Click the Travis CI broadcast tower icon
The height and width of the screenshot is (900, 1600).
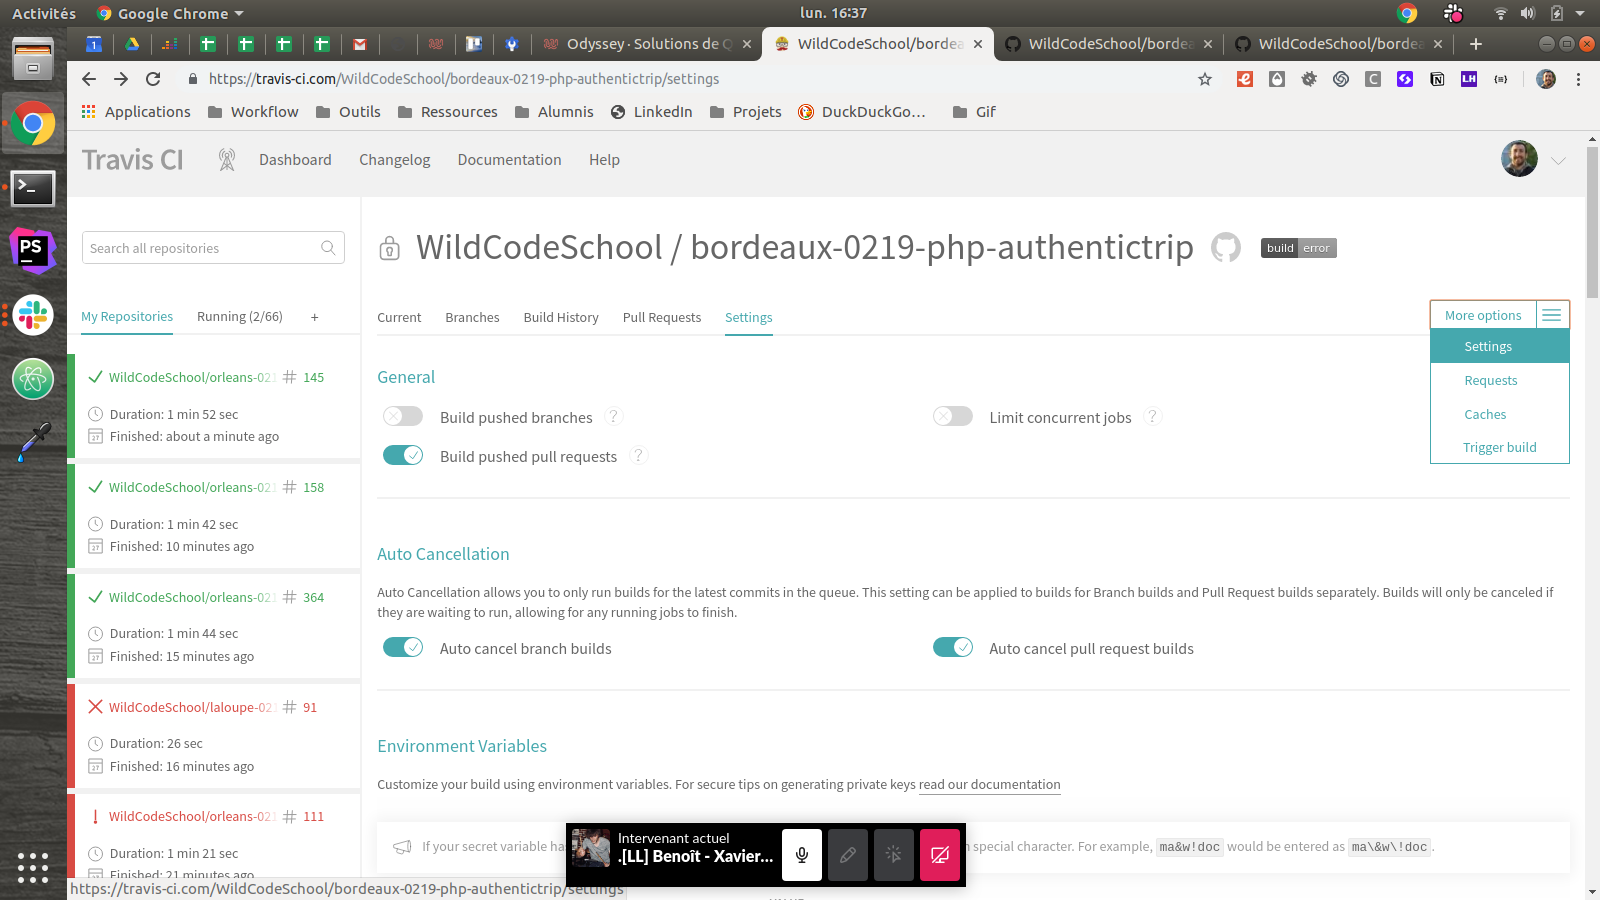(x=227, y=160)
